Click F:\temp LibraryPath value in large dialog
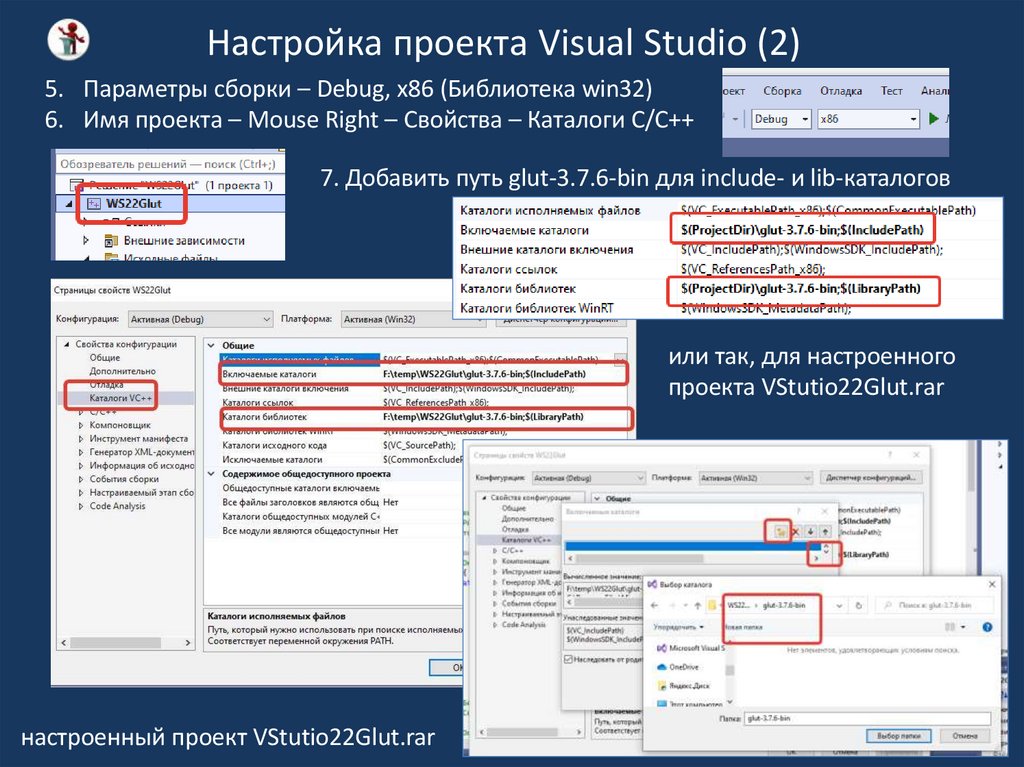This screenshot has height=767, width=1024. point(483,417)
